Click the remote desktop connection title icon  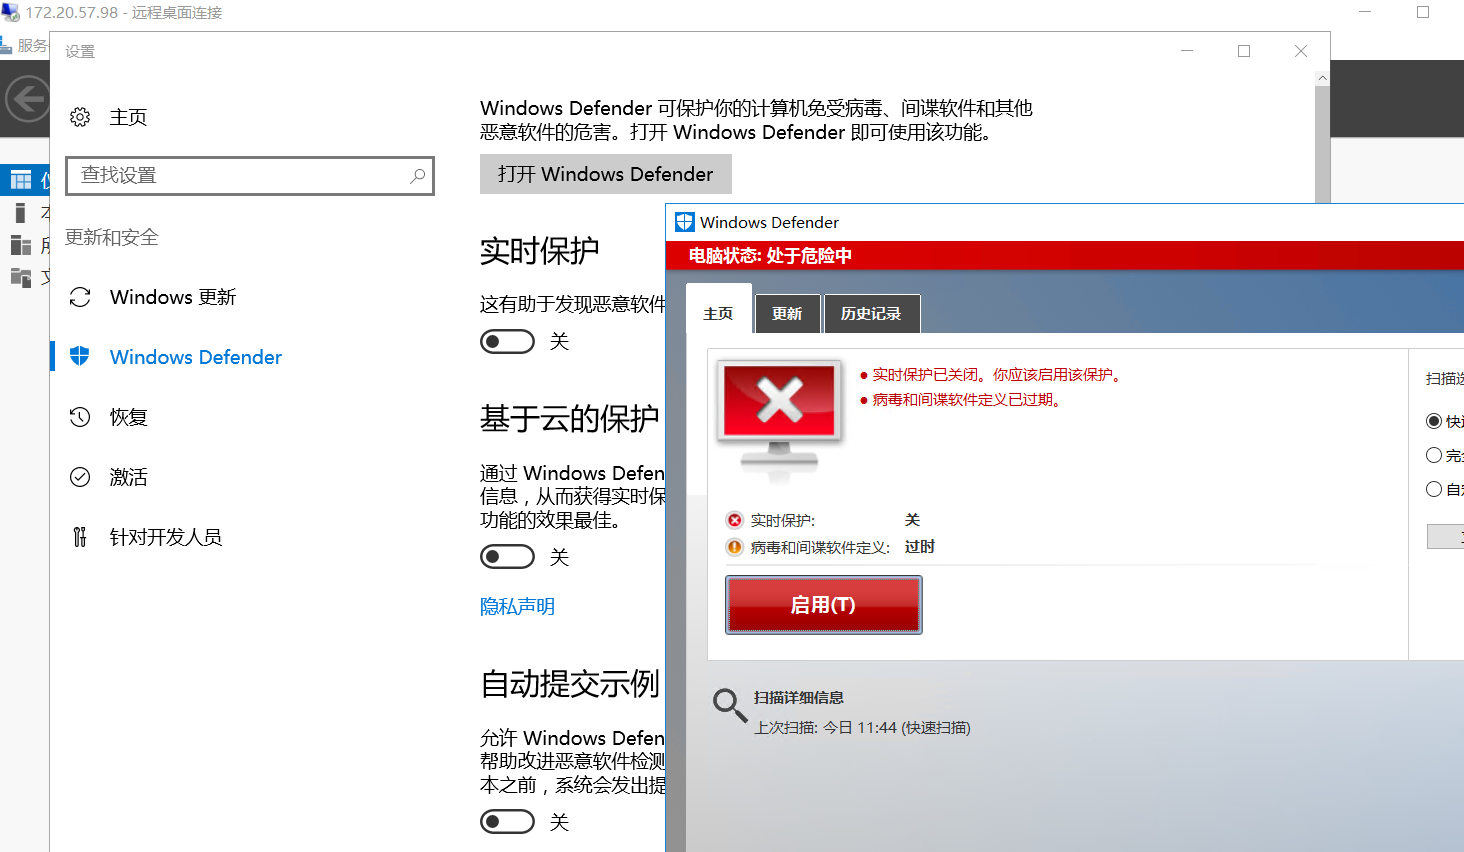[x=10, y=12]
